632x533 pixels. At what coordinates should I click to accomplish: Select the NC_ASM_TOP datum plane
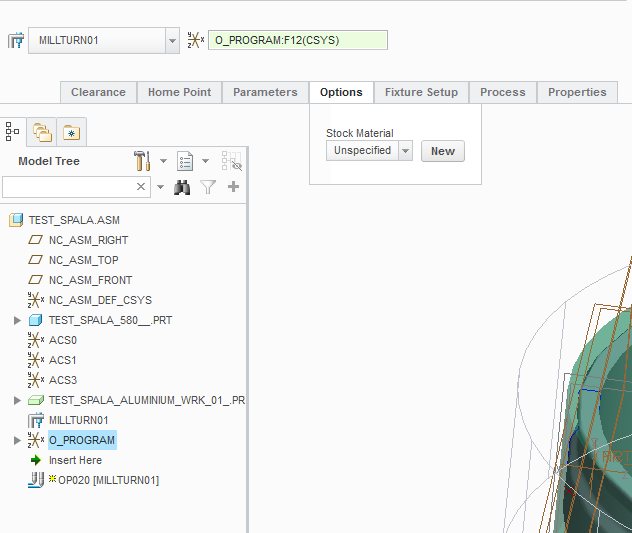(83, 260)
